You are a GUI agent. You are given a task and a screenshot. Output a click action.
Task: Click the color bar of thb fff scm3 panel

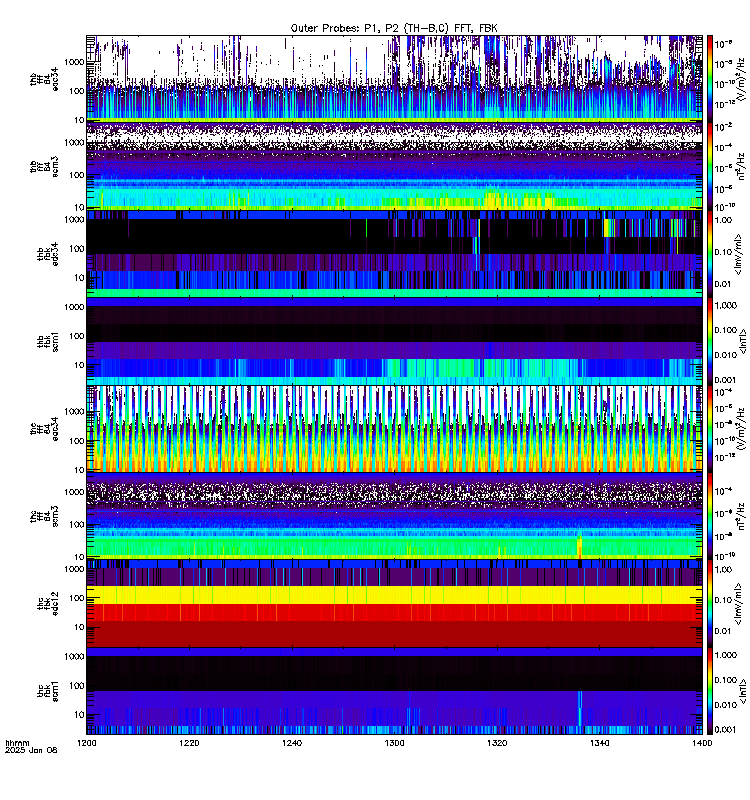coord(709,166)
